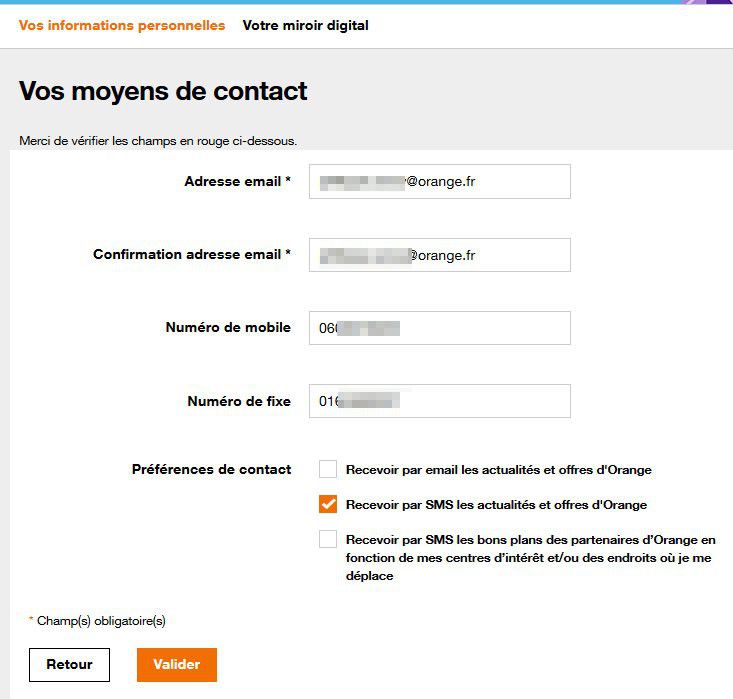
Task: Click the "Préférences de contact" label
Action: [x=211, y=469]
